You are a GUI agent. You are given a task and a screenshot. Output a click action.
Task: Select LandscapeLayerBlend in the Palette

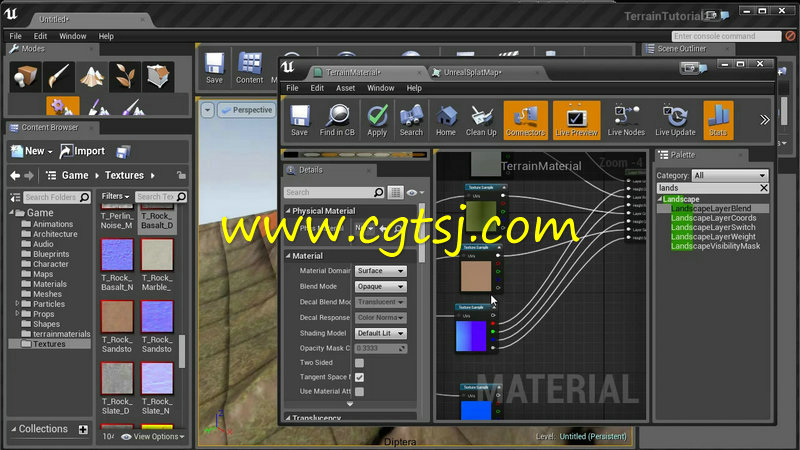tap(711, 209)
